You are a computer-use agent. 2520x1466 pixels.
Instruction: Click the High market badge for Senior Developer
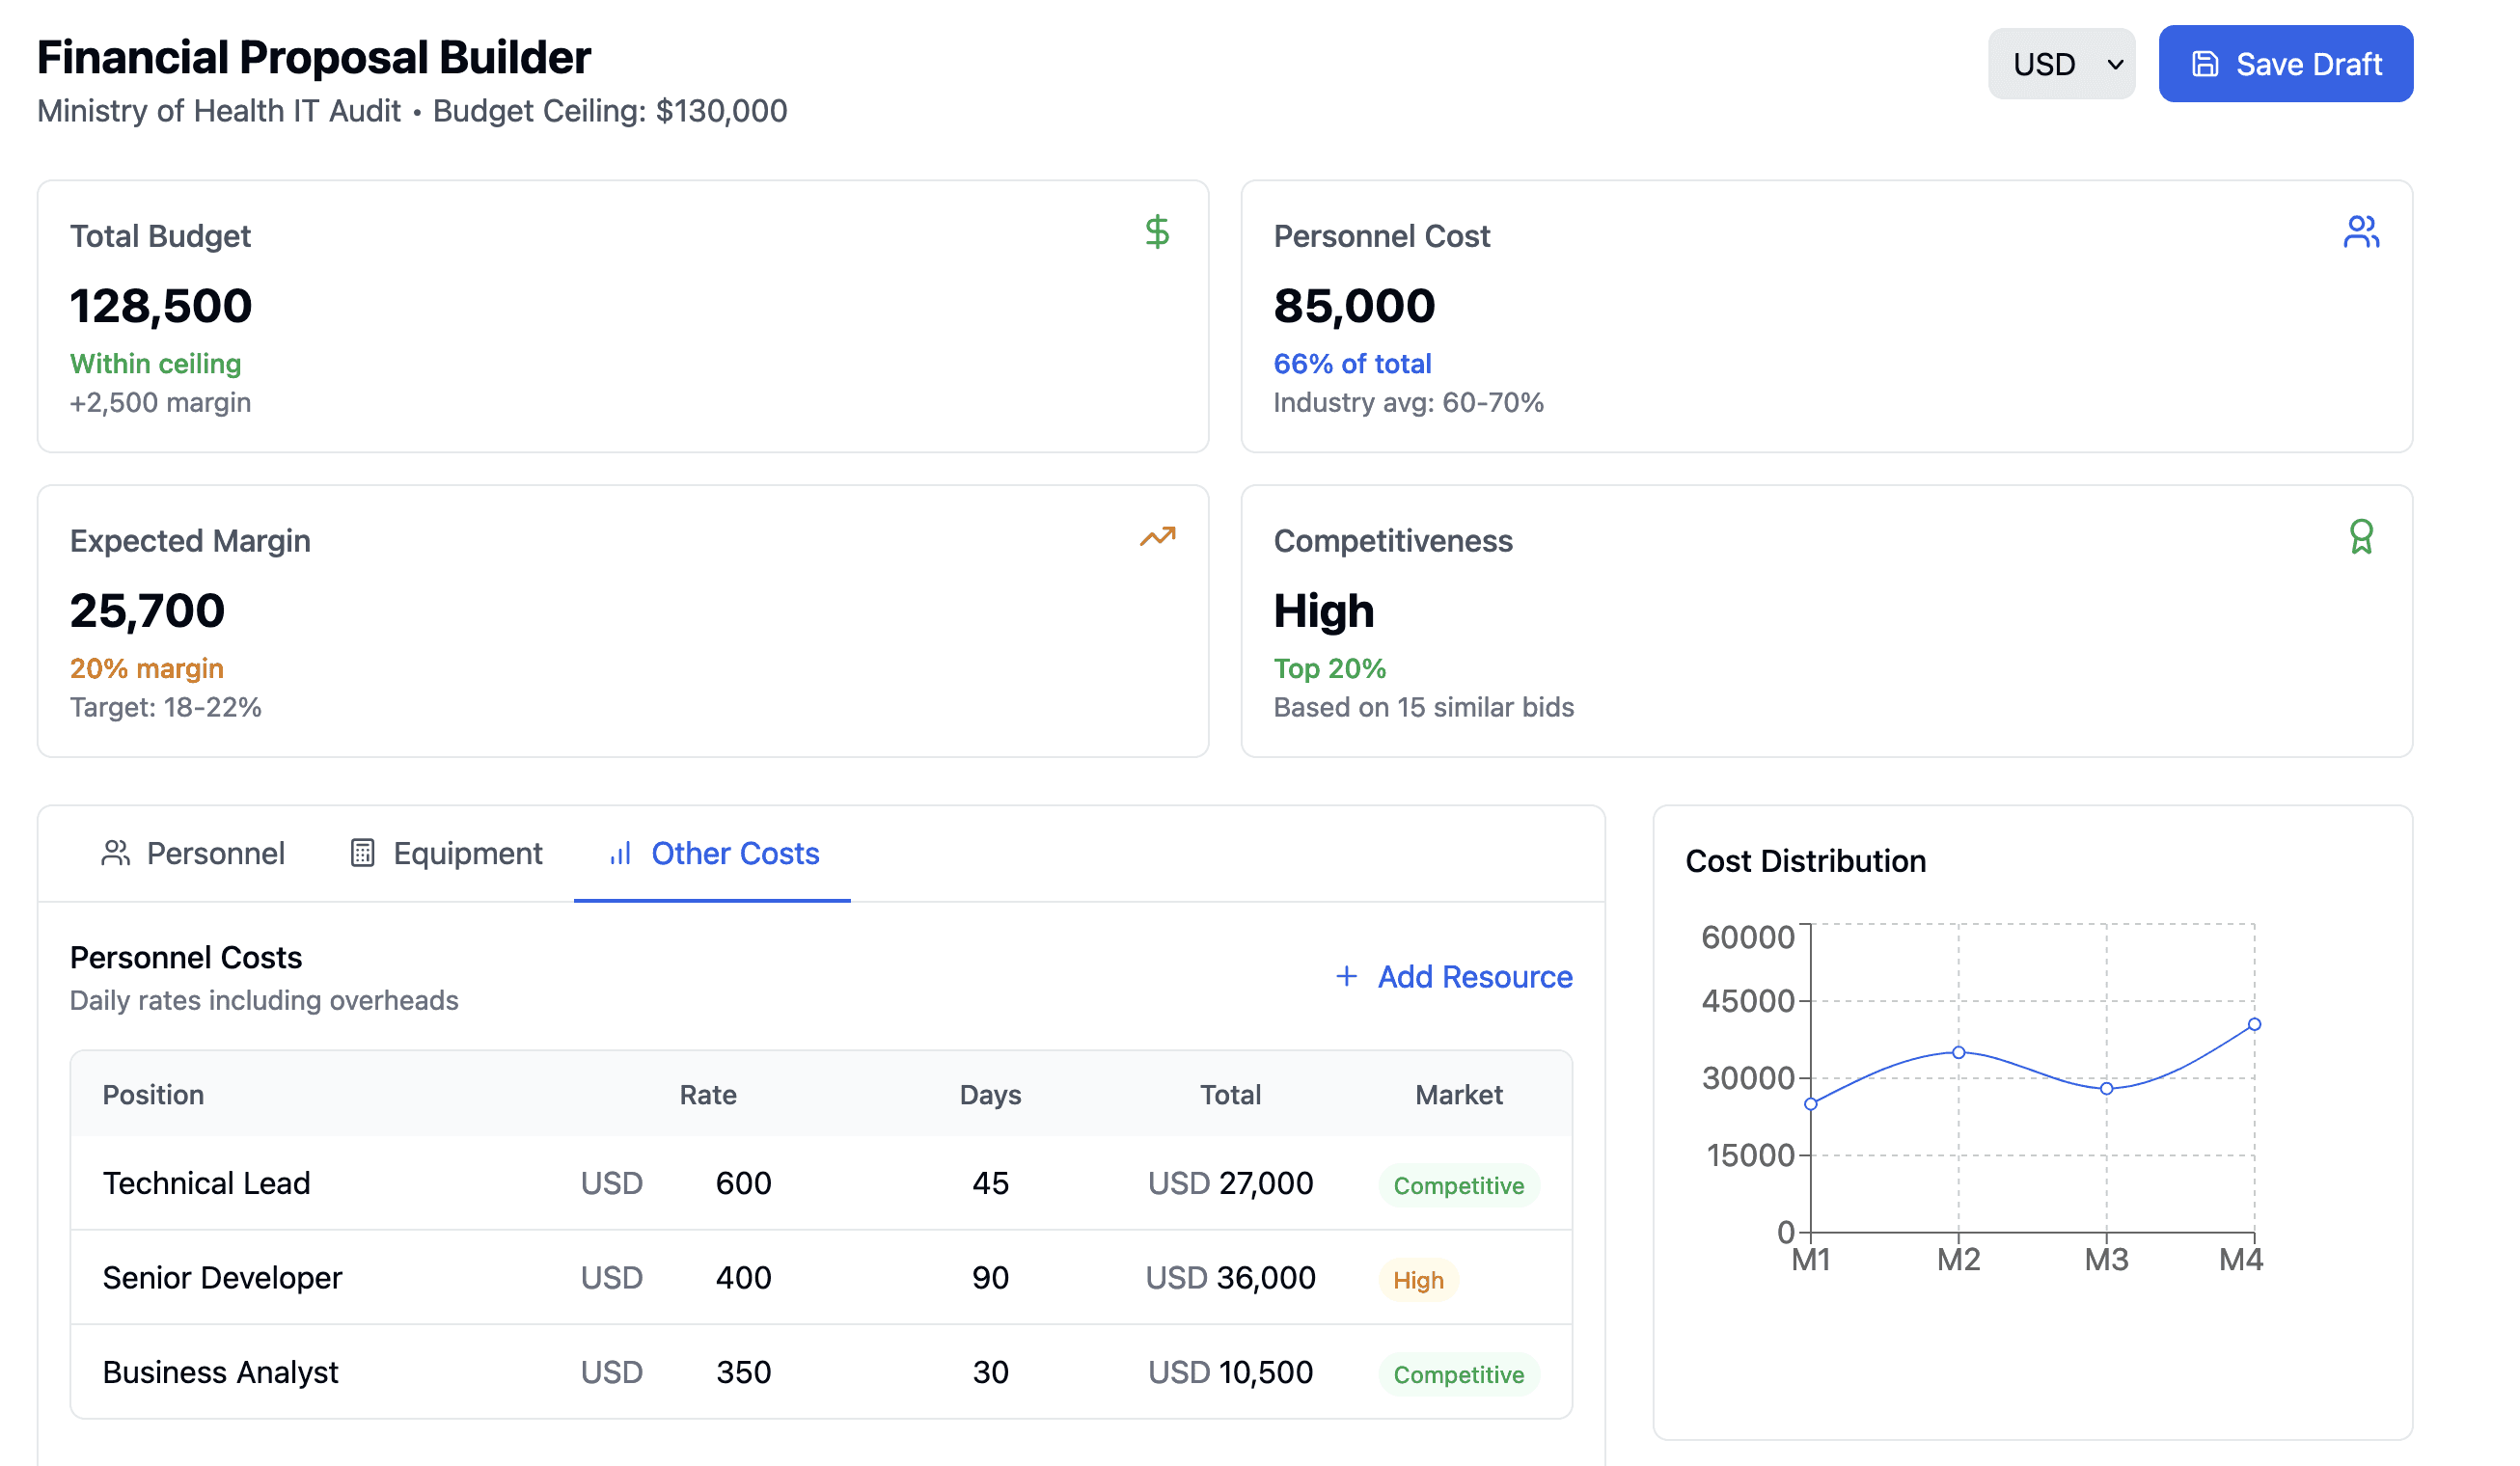point(1417,1280)
